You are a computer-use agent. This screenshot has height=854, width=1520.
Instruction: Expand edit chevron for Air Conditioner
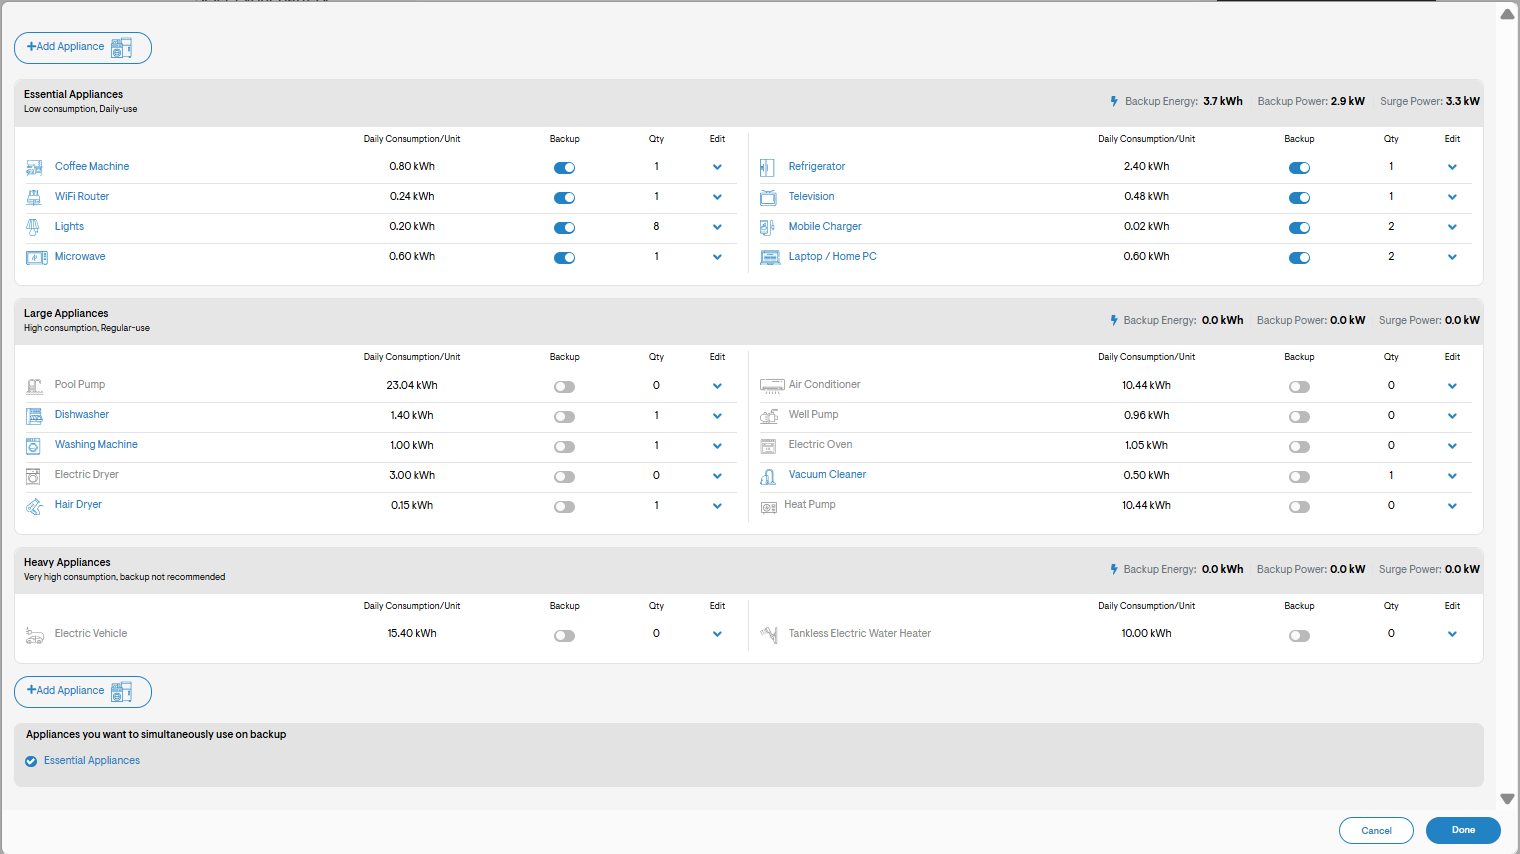point(1452,386)
